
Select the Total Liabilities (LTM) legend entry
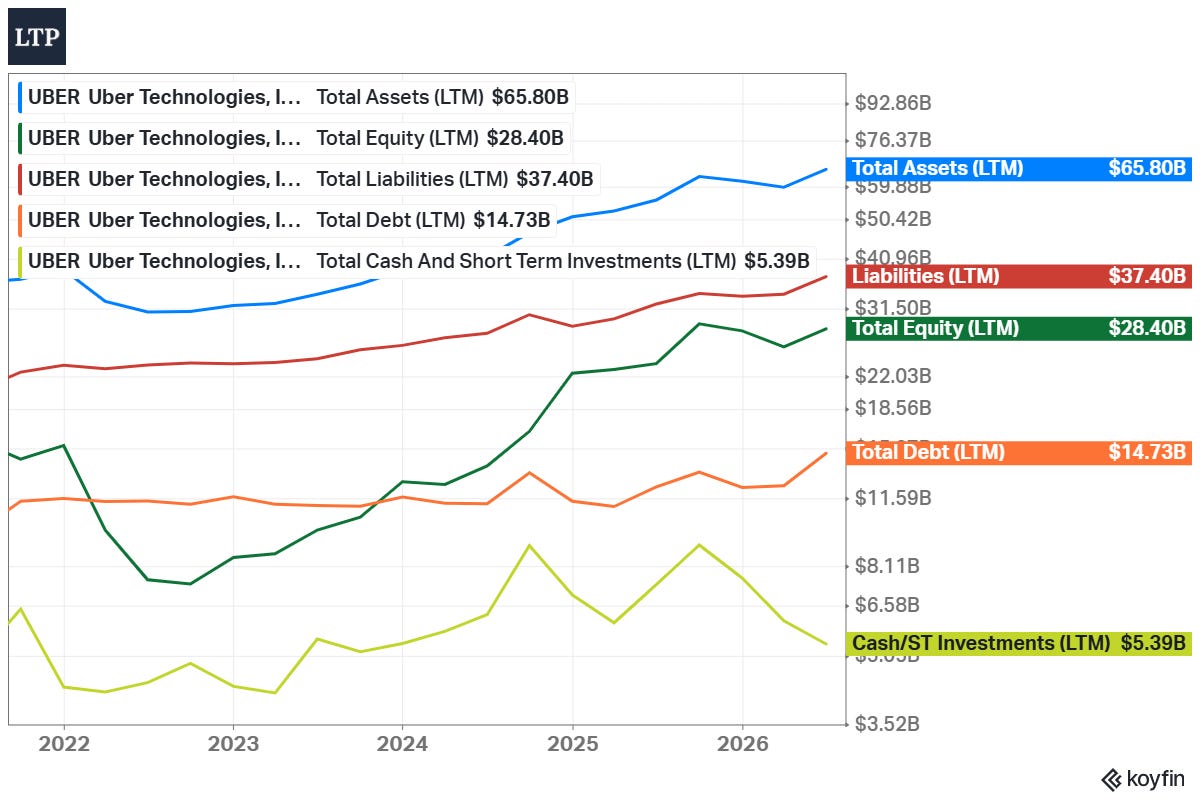tap(309, 179)
